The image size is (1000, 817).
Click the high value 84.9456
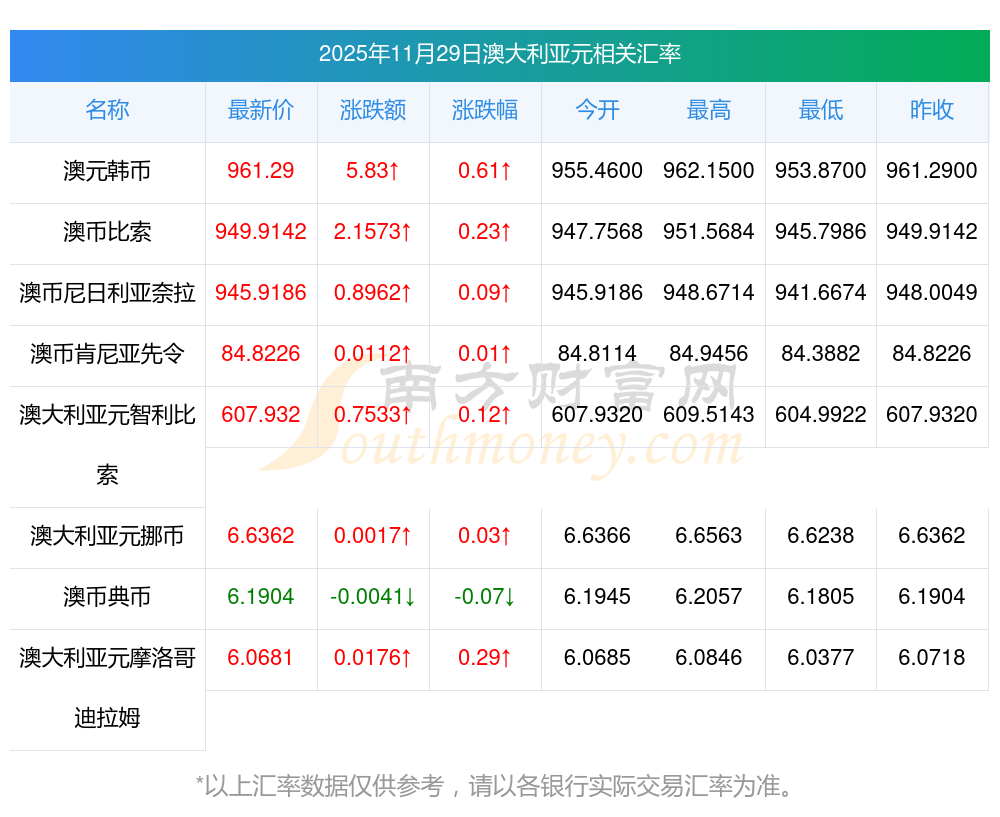[x=709, y=353]
